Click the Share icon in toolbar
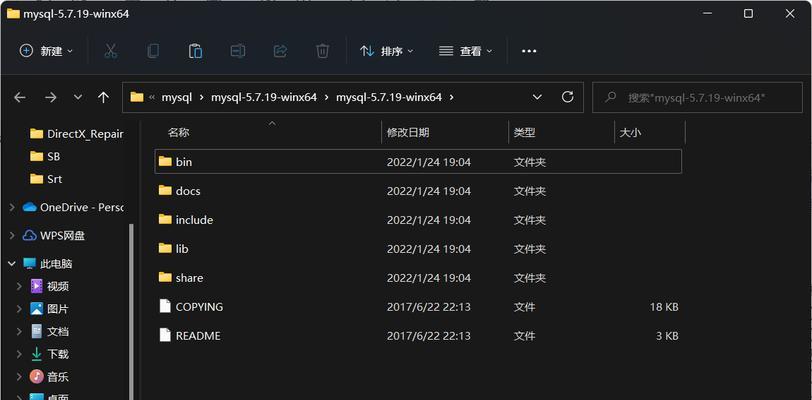The height and width of the screenshot is (400, 812). pos(280,51)
